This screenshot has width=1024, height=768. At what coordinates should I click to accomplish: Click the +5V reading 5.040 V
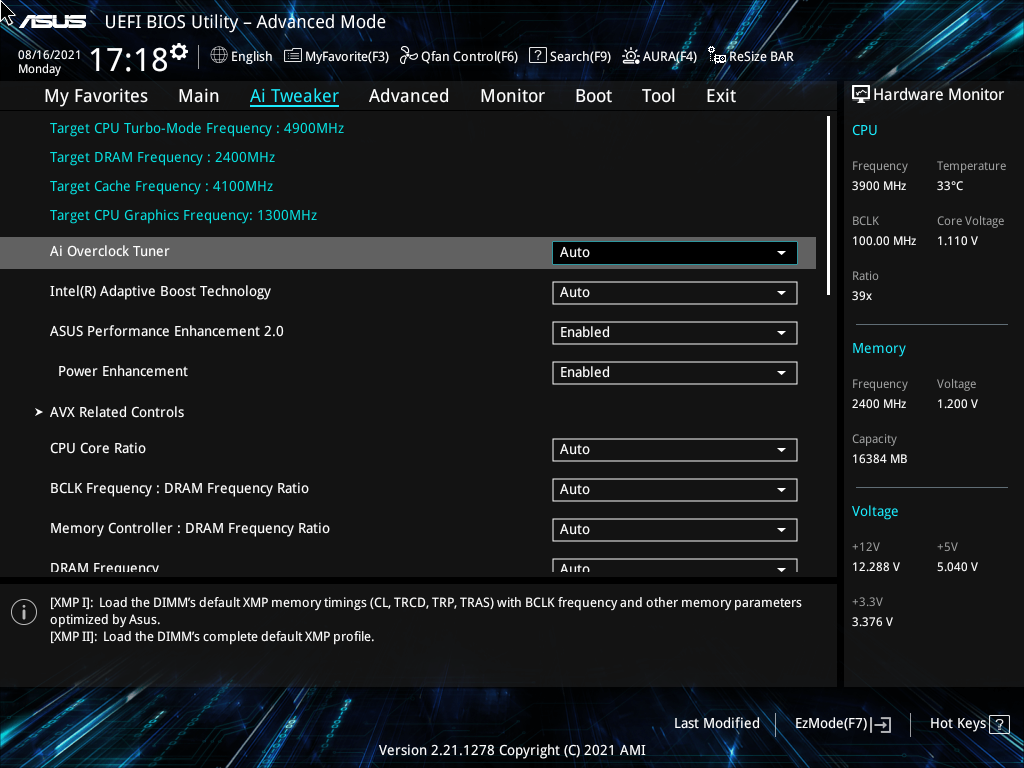pos(957,567)
